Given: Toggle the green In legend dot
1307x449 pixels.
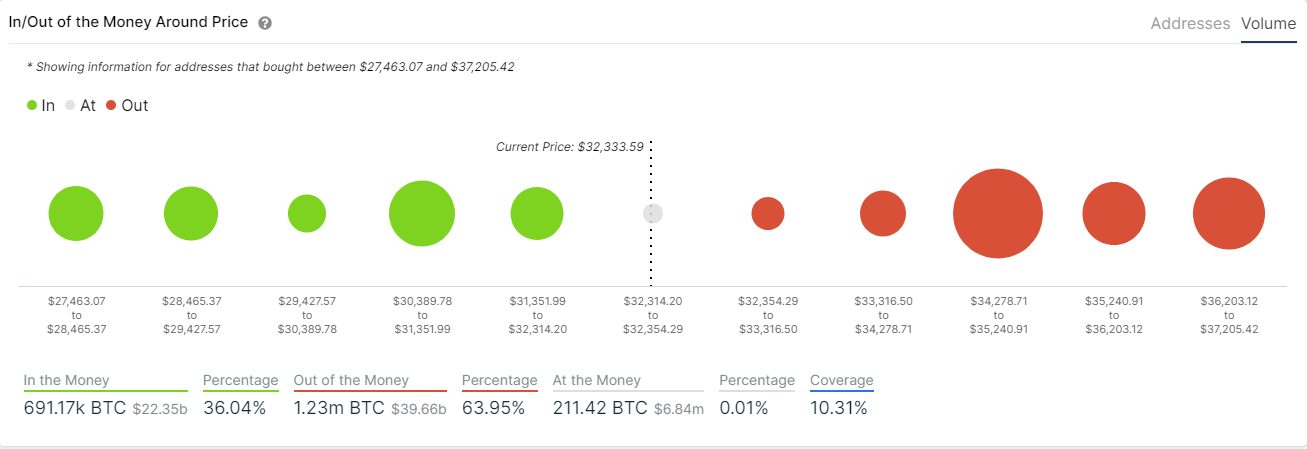Looking at the screenshot, I should coord(33,105).
